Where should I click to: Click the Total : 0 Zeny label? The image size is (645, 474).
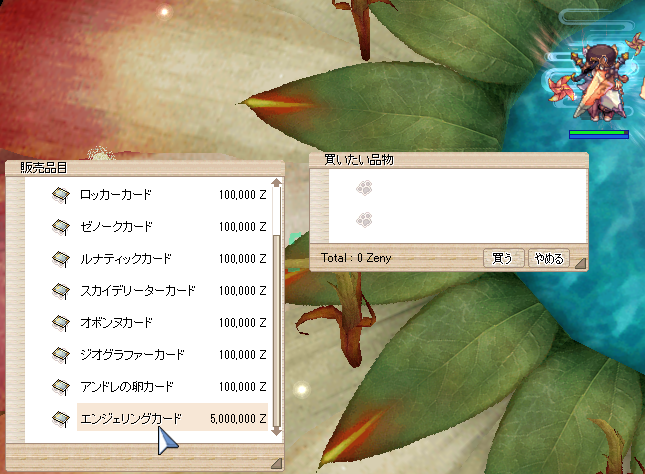[356, 258]
